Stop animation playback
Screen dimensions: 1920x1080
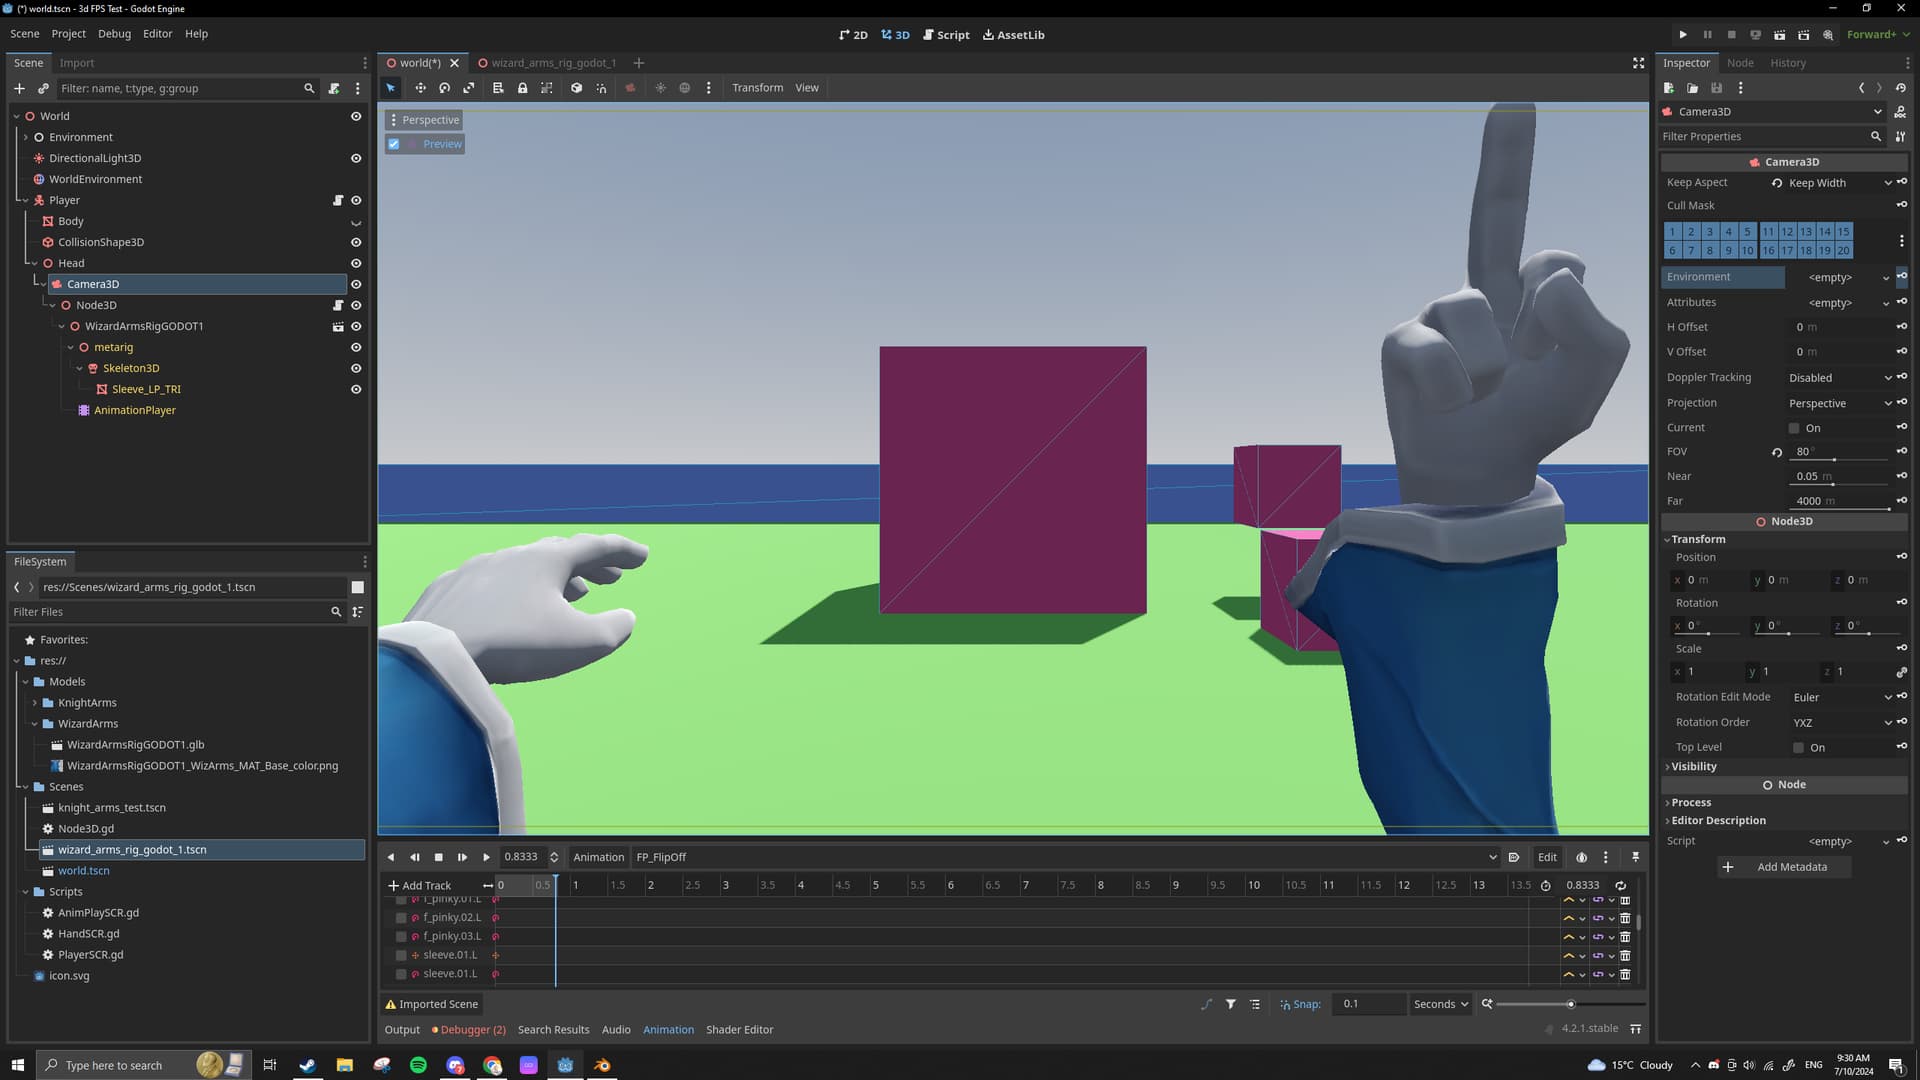[438, 857]
